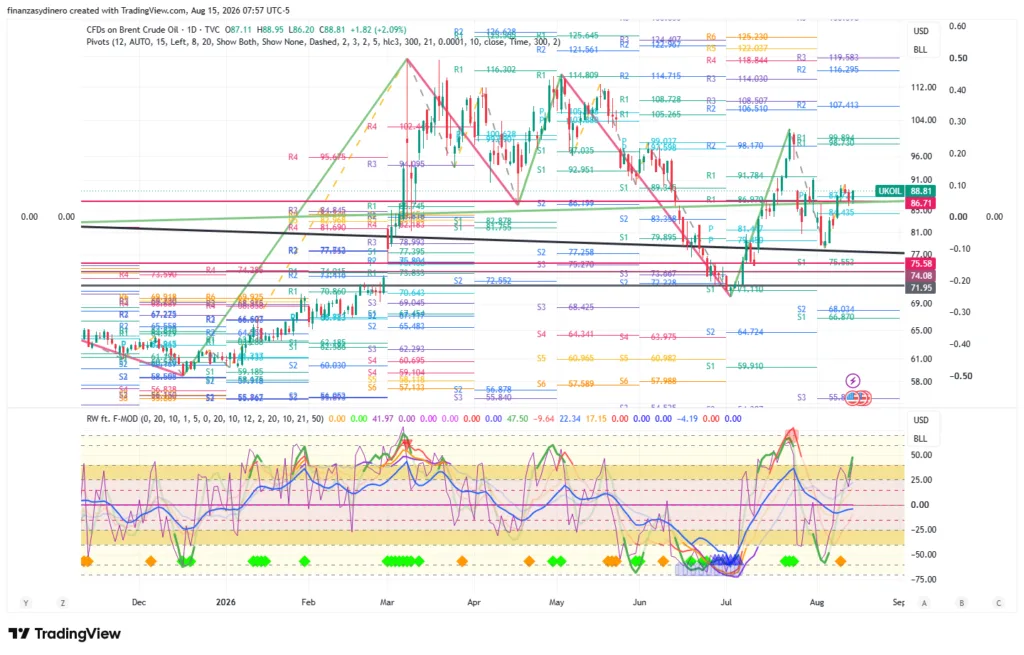The height and width of the screenshot is (655, 1024).
Task: Click the -9.64 value in indicator legend
Action: 543,419
